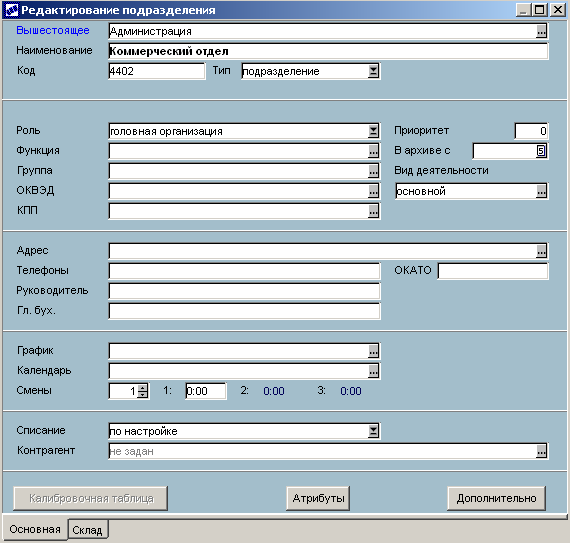Image resolution: width=570 pixels, height=543 pixels.
Task: Click into the Телефоны field
Action: click(x=244, y=271)
